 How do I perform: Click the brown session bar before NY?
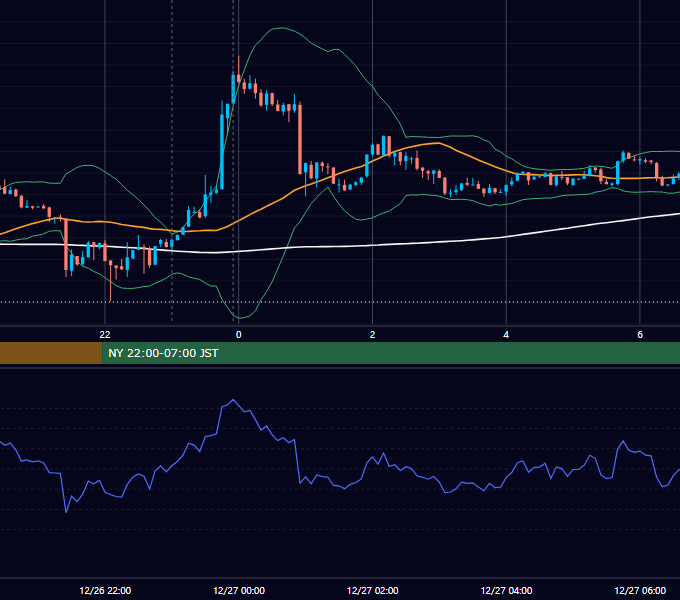51,353
